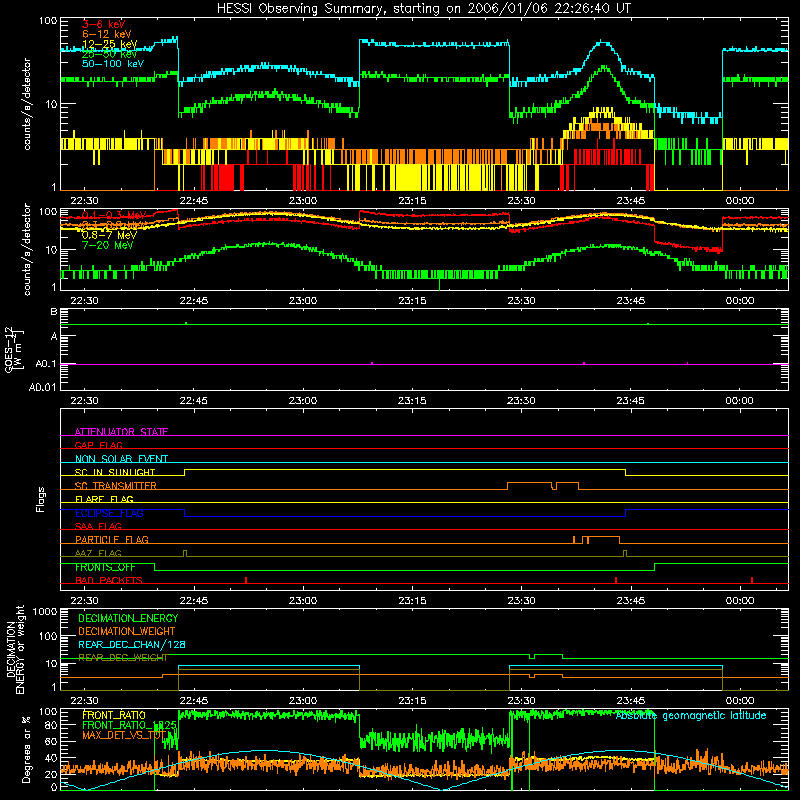Click the REAR_DEC_CHAN/128 legend label

[x=132, y=644]
